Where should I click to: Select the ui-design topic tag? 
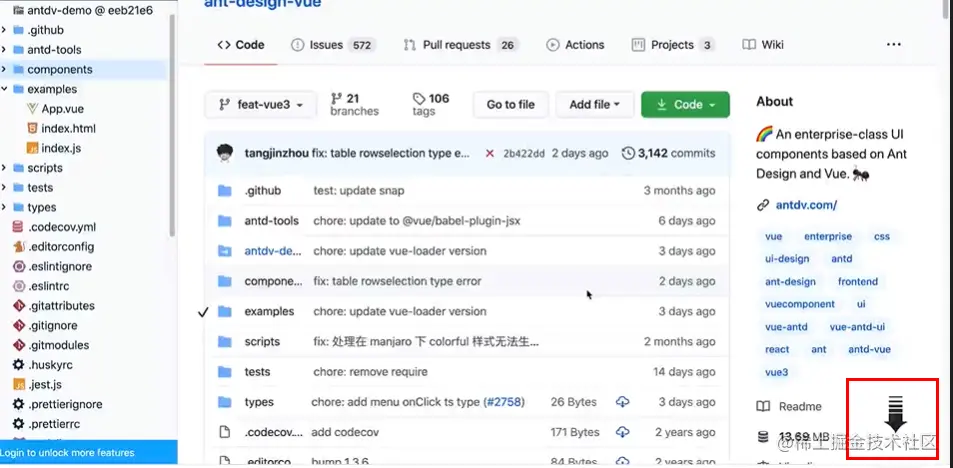pyautogui.click(x=787, y=259)
